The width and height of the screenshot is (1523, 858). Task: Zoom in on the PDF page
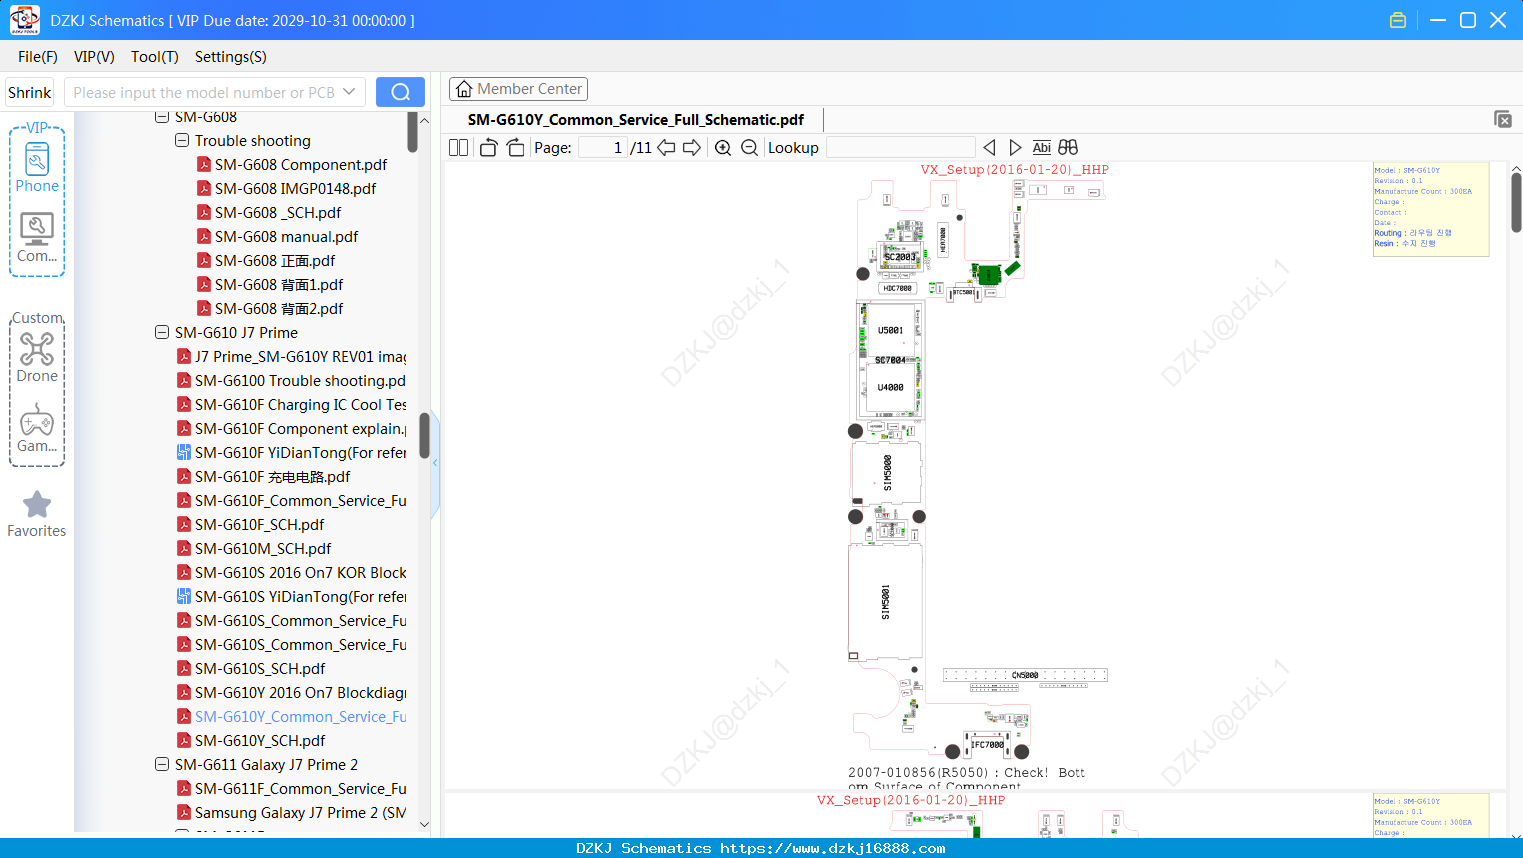(723, 148)
